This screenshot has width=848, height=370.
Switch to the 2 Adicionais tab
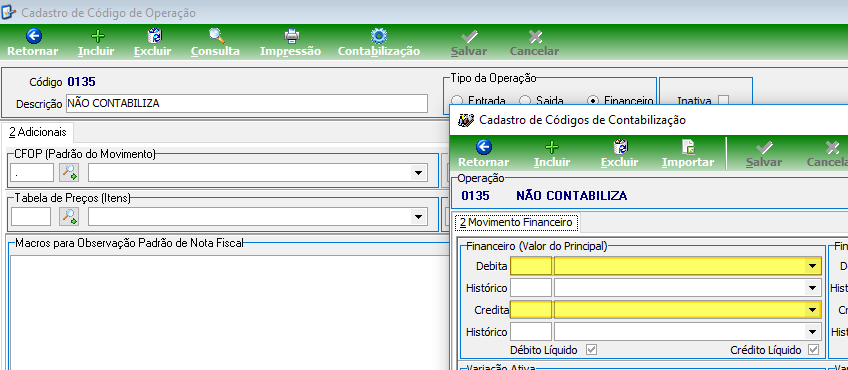pyautogui.click(x=38, y=132)
